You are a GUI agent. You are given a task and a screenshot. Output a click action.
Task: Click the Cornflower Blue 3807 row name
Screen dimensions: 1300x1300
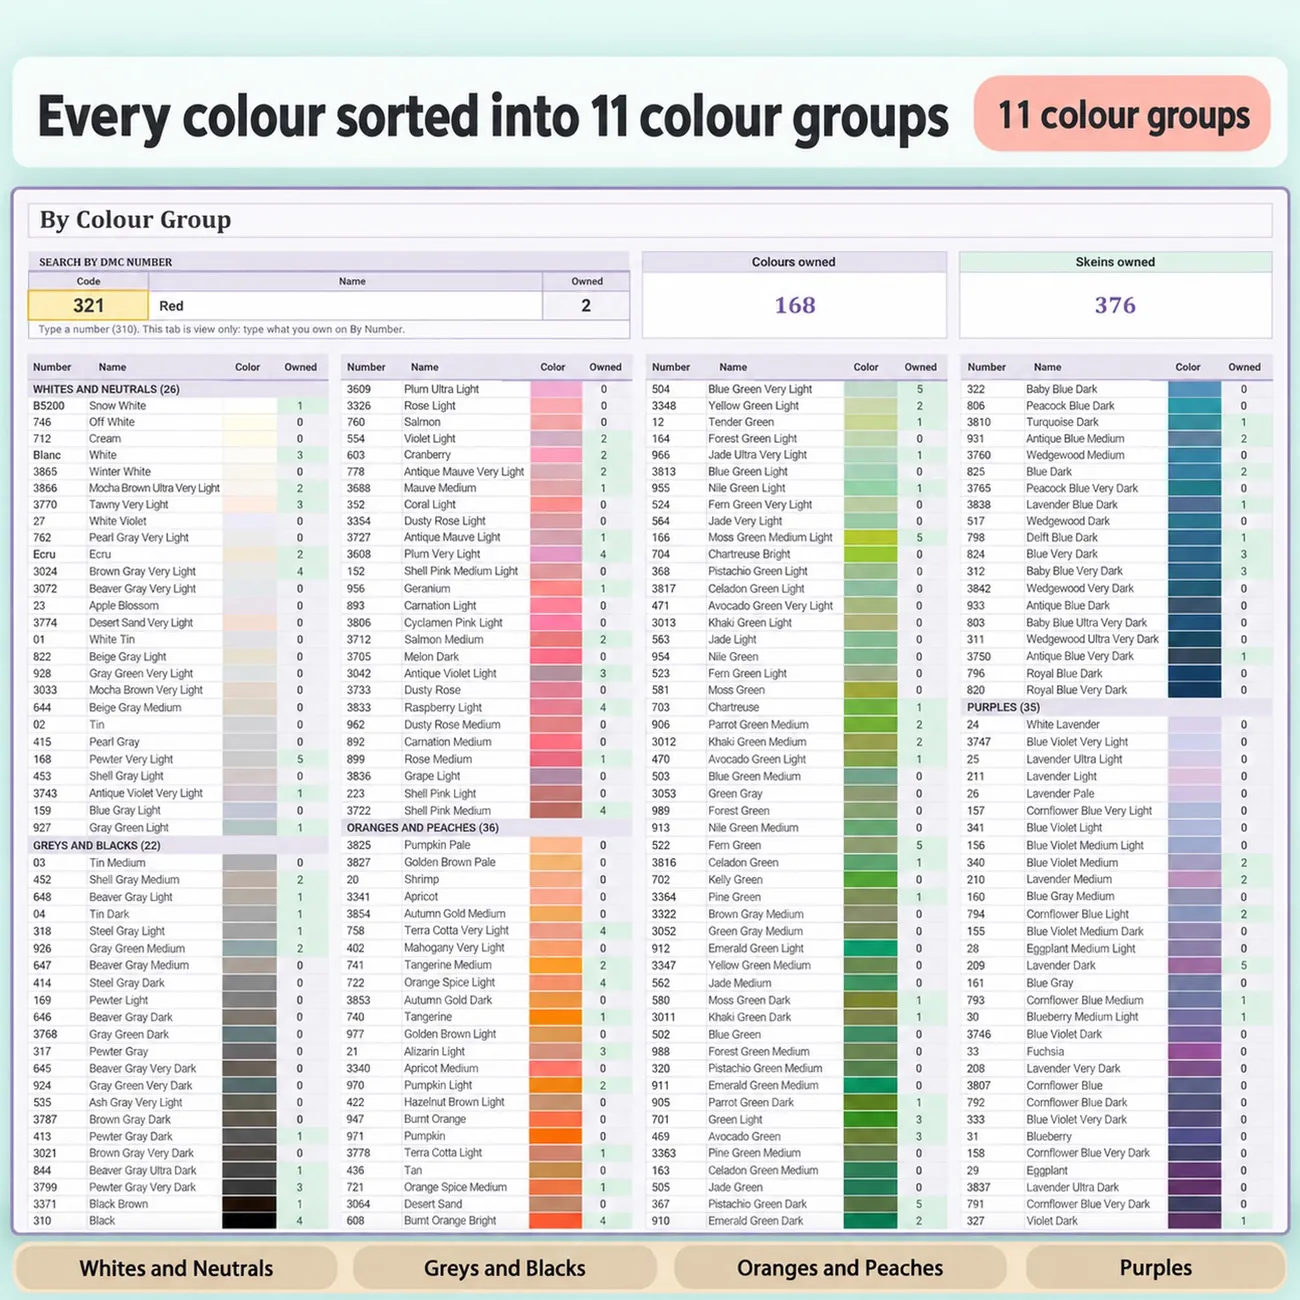tap(1064, 1086)
